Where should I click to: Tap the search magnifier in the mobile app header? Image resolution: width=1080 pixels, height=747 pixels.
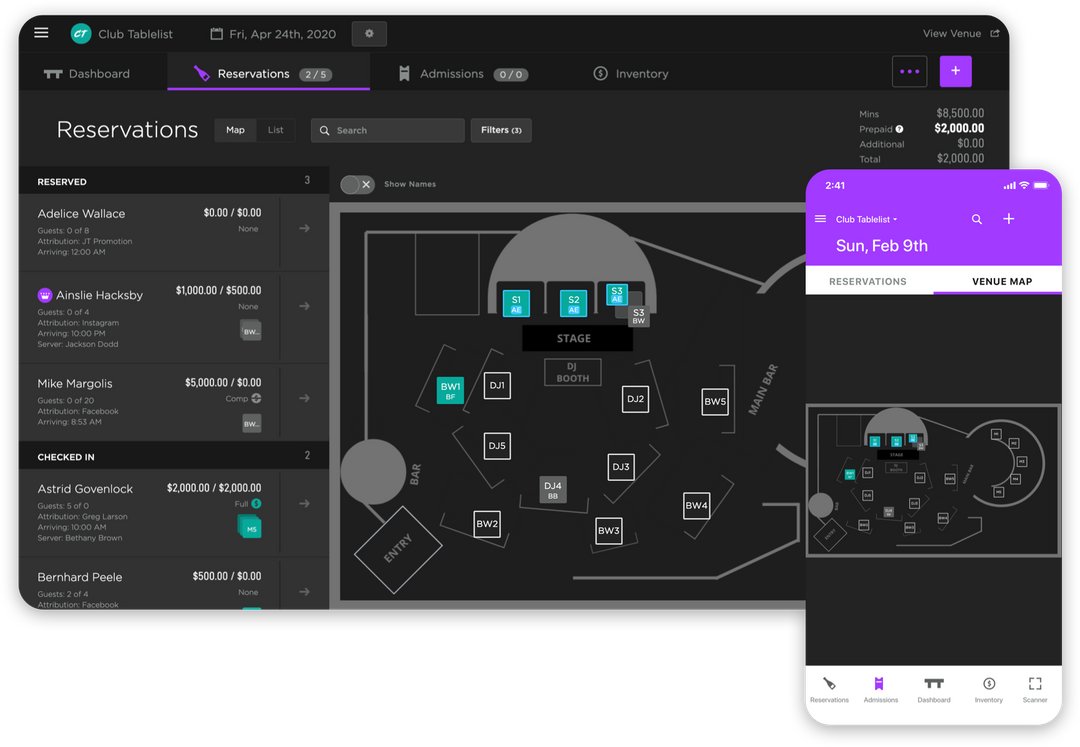coord(977,218)
